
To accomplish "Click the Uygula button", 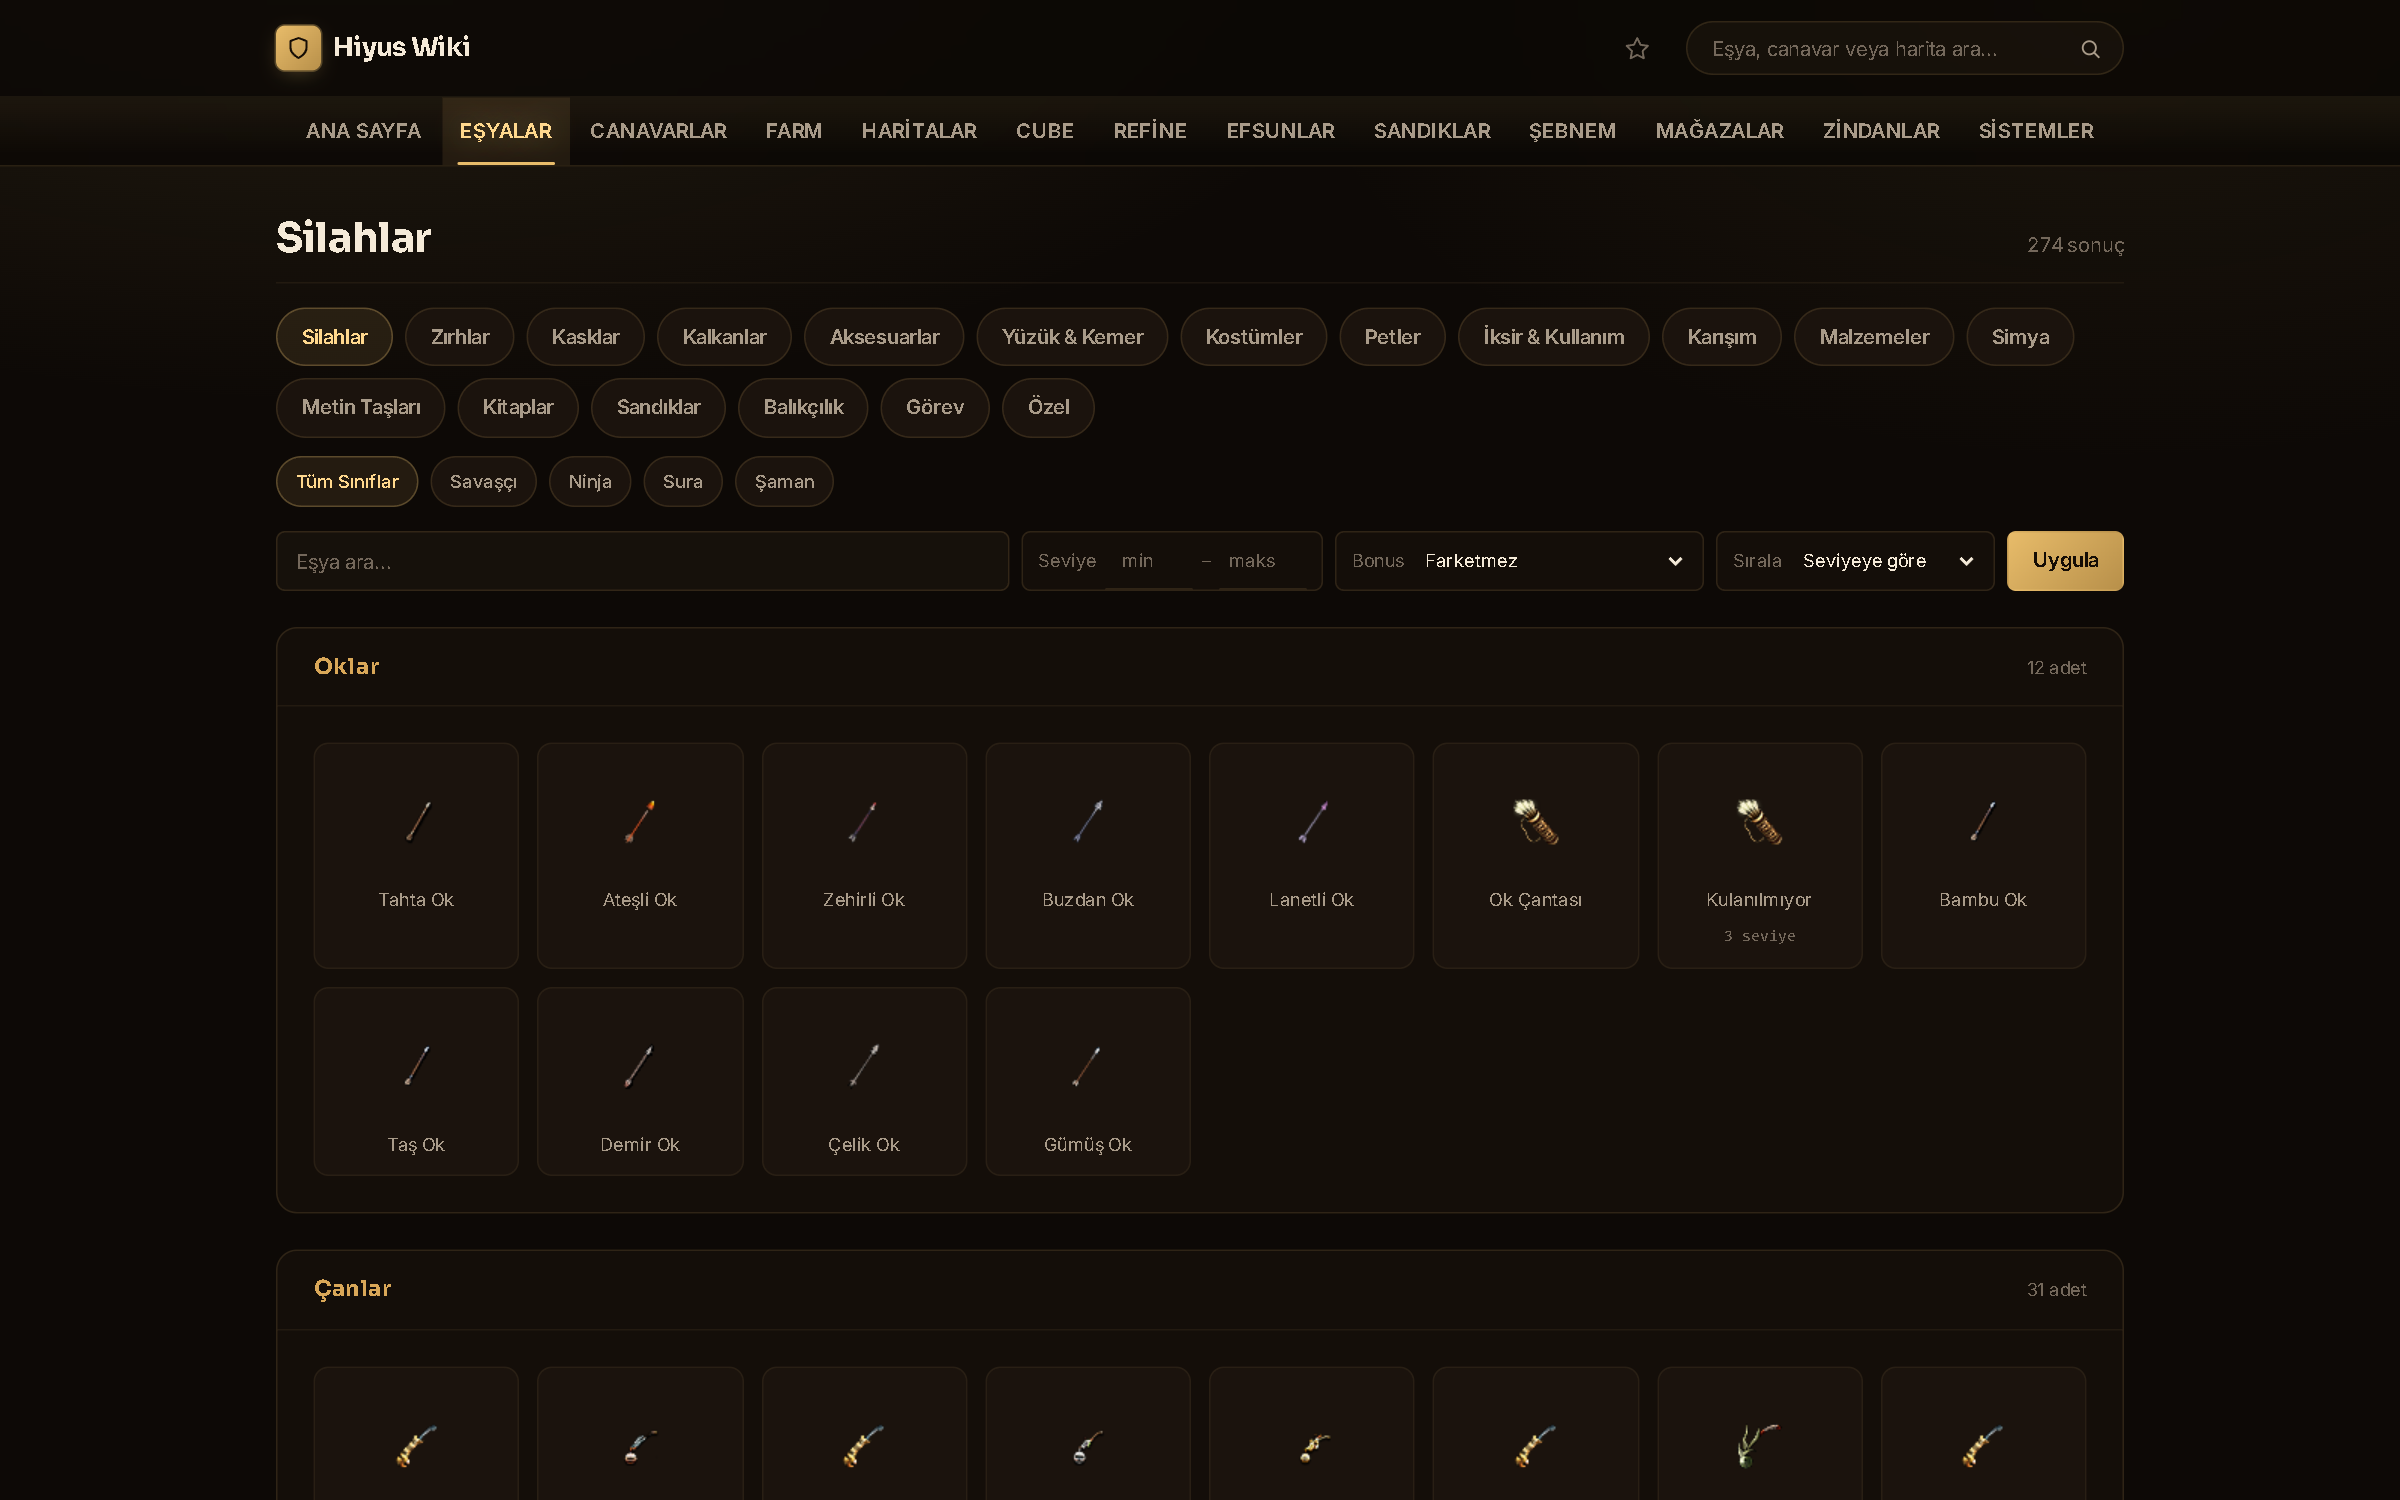I will click(2065, 561).
